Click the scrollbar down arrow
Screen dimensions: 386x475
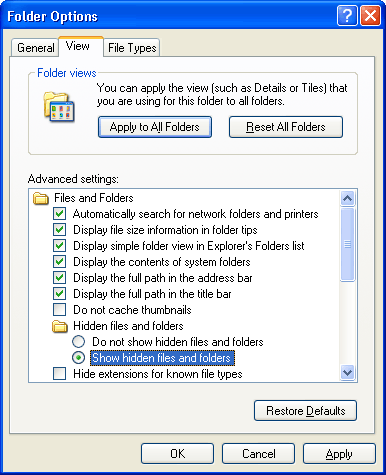coord(347,372)
